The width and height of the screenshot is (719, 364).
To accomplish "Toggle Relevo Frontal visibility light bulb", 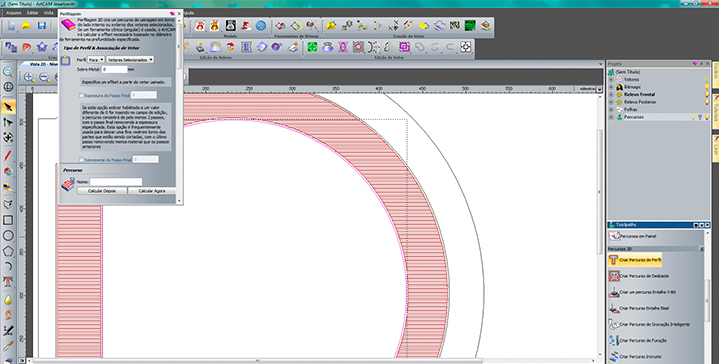I will [707, 94].
